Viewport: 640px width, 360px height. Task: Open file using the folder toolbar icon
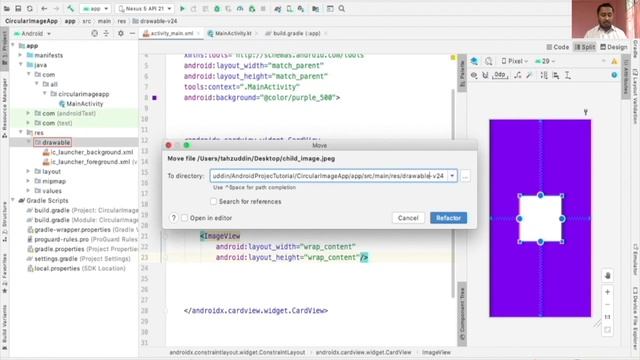pyautogui.click(x=7, y=9)
